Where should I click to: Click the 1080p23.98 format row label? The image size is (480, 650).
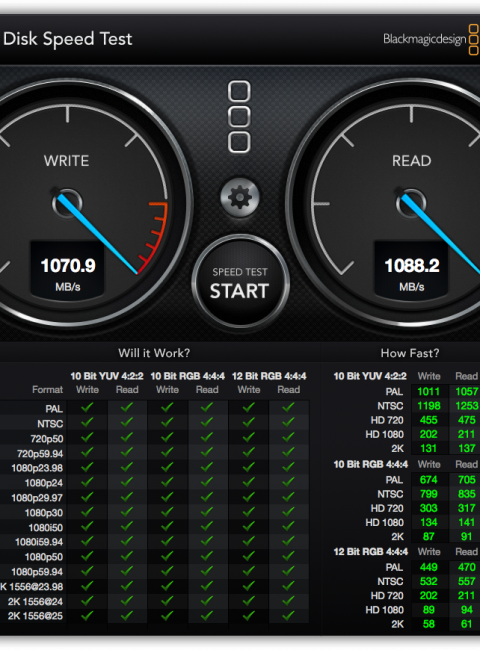37,468
